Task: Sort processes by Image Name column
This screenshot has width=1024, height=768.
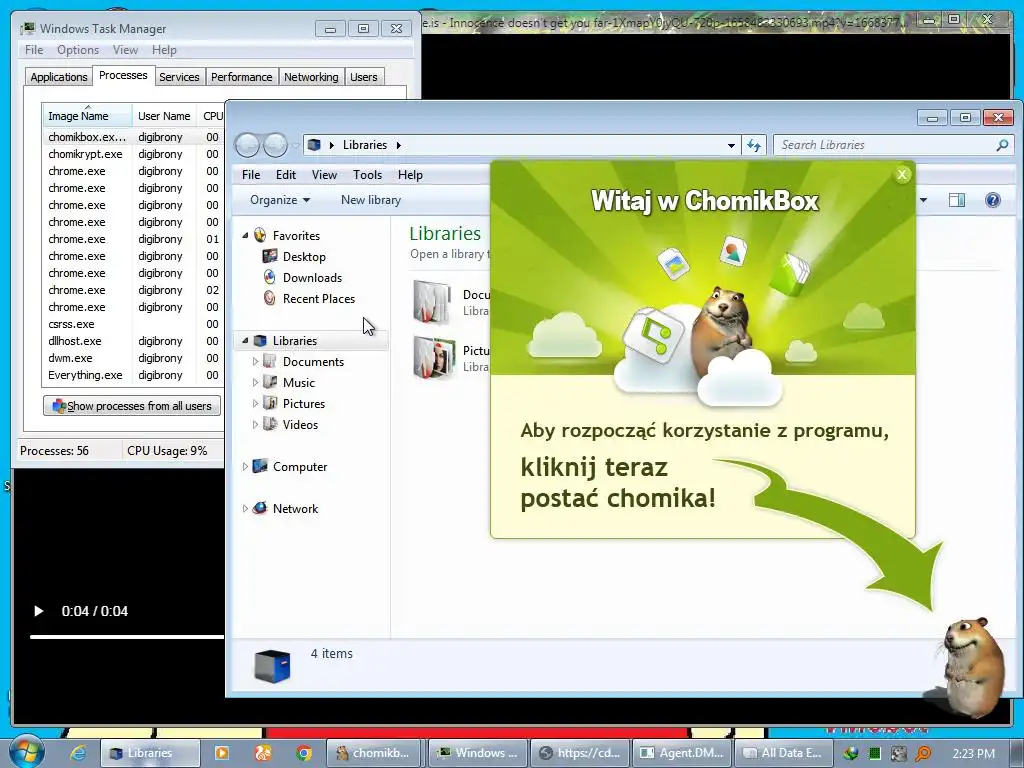Action: [87, 116]
